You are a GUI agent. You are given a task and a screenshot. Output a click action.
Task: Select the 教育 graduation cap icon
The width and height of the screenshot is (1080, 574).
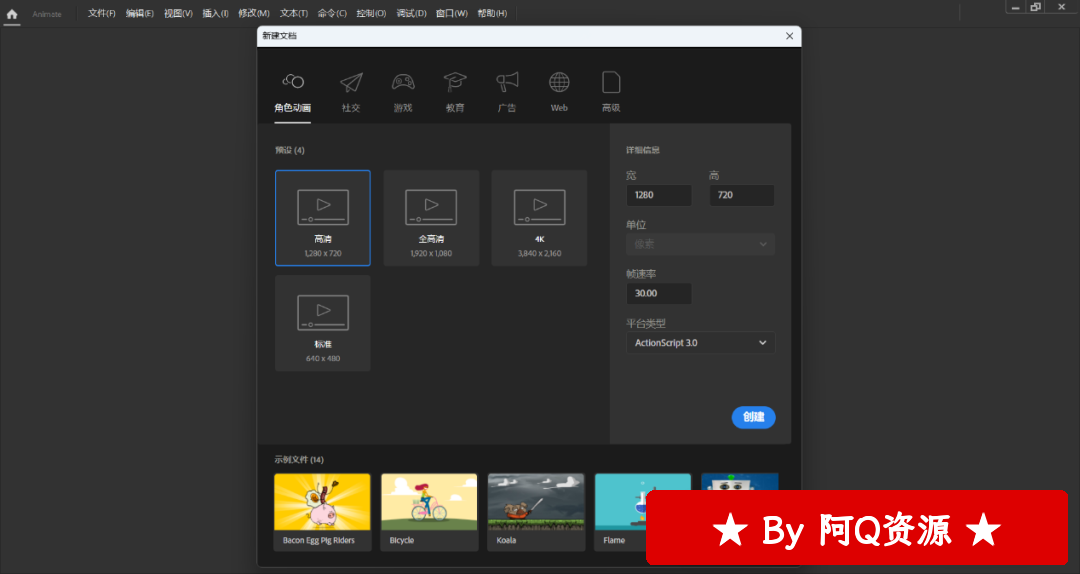[x=455, y=82]
